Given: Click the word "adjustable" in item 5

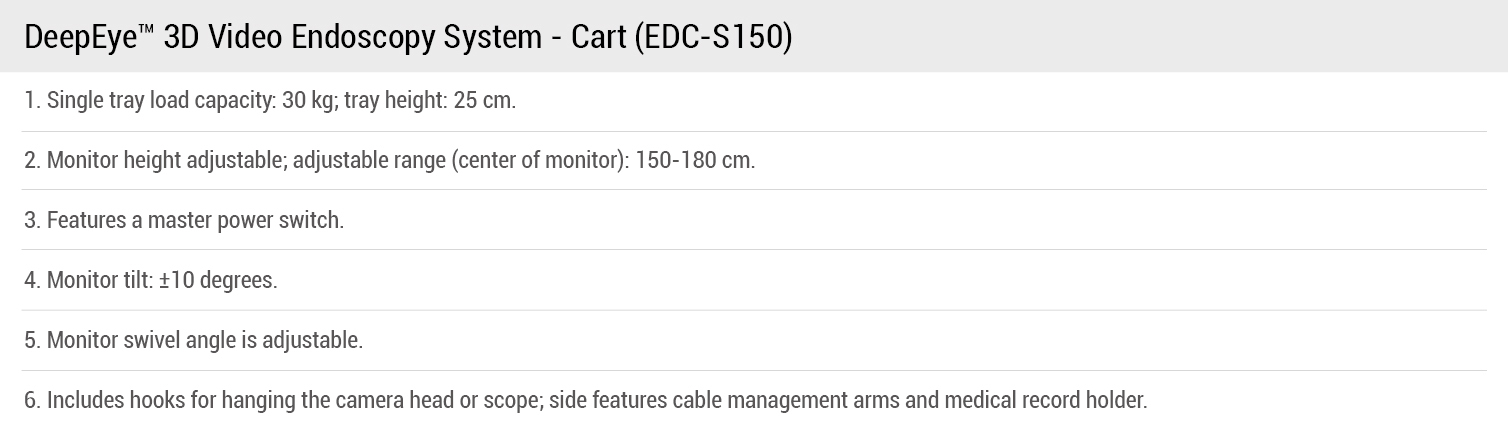Looking at the screenshot, I should click(x=311, y=340).
